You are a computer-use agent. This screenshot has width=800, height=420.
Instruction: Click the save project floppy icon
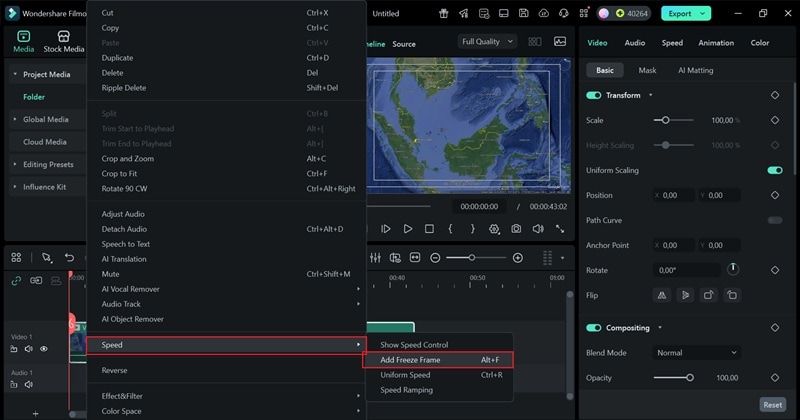523,13
